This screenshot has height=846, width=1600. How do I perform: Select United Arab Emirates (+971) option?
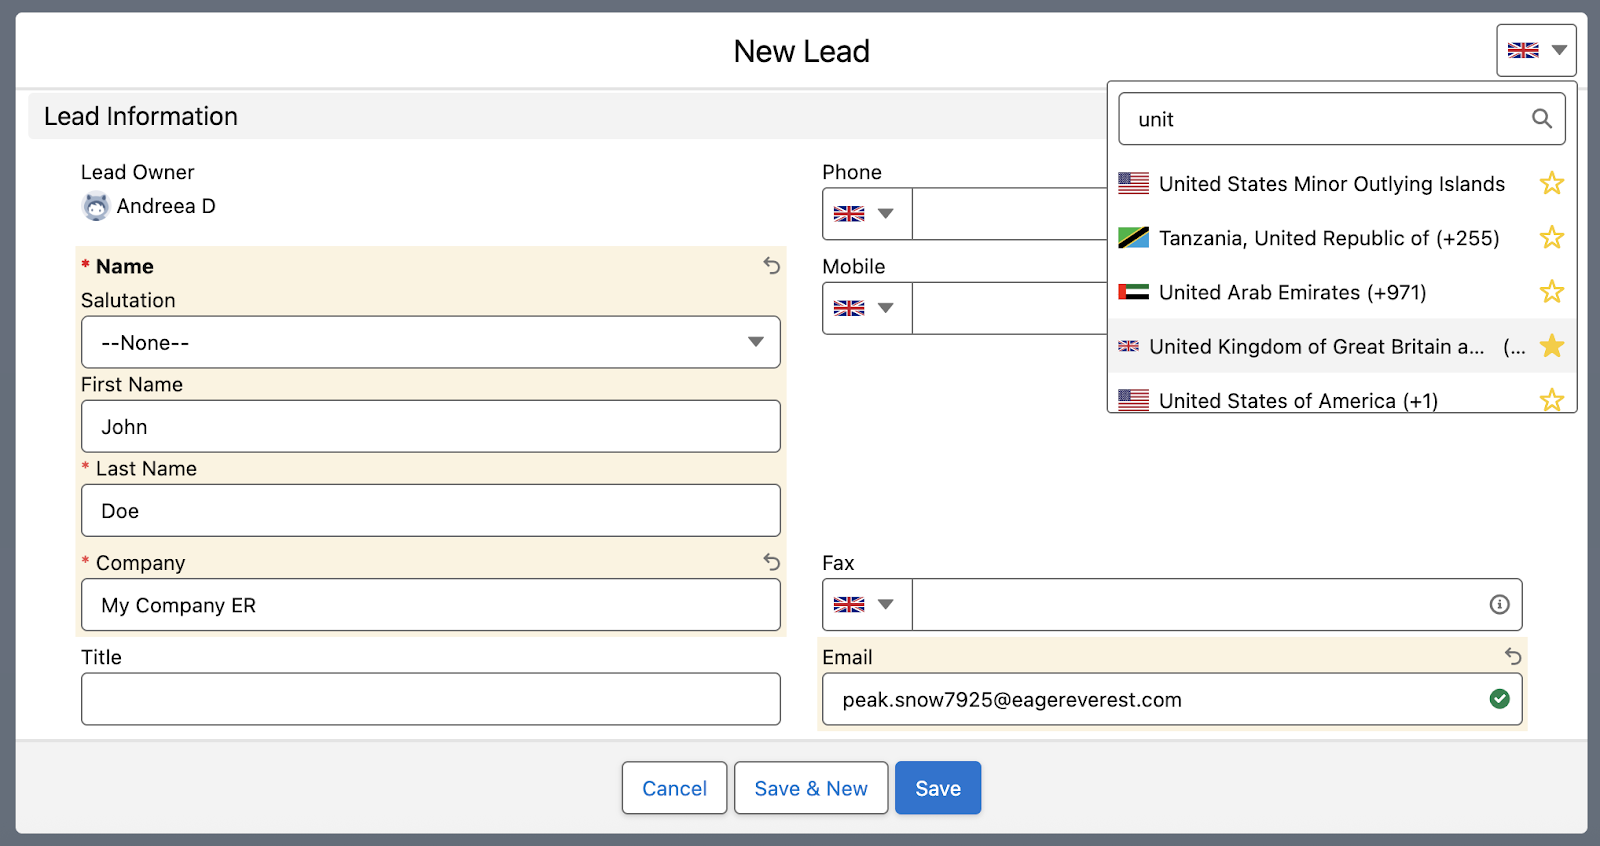1291,292
